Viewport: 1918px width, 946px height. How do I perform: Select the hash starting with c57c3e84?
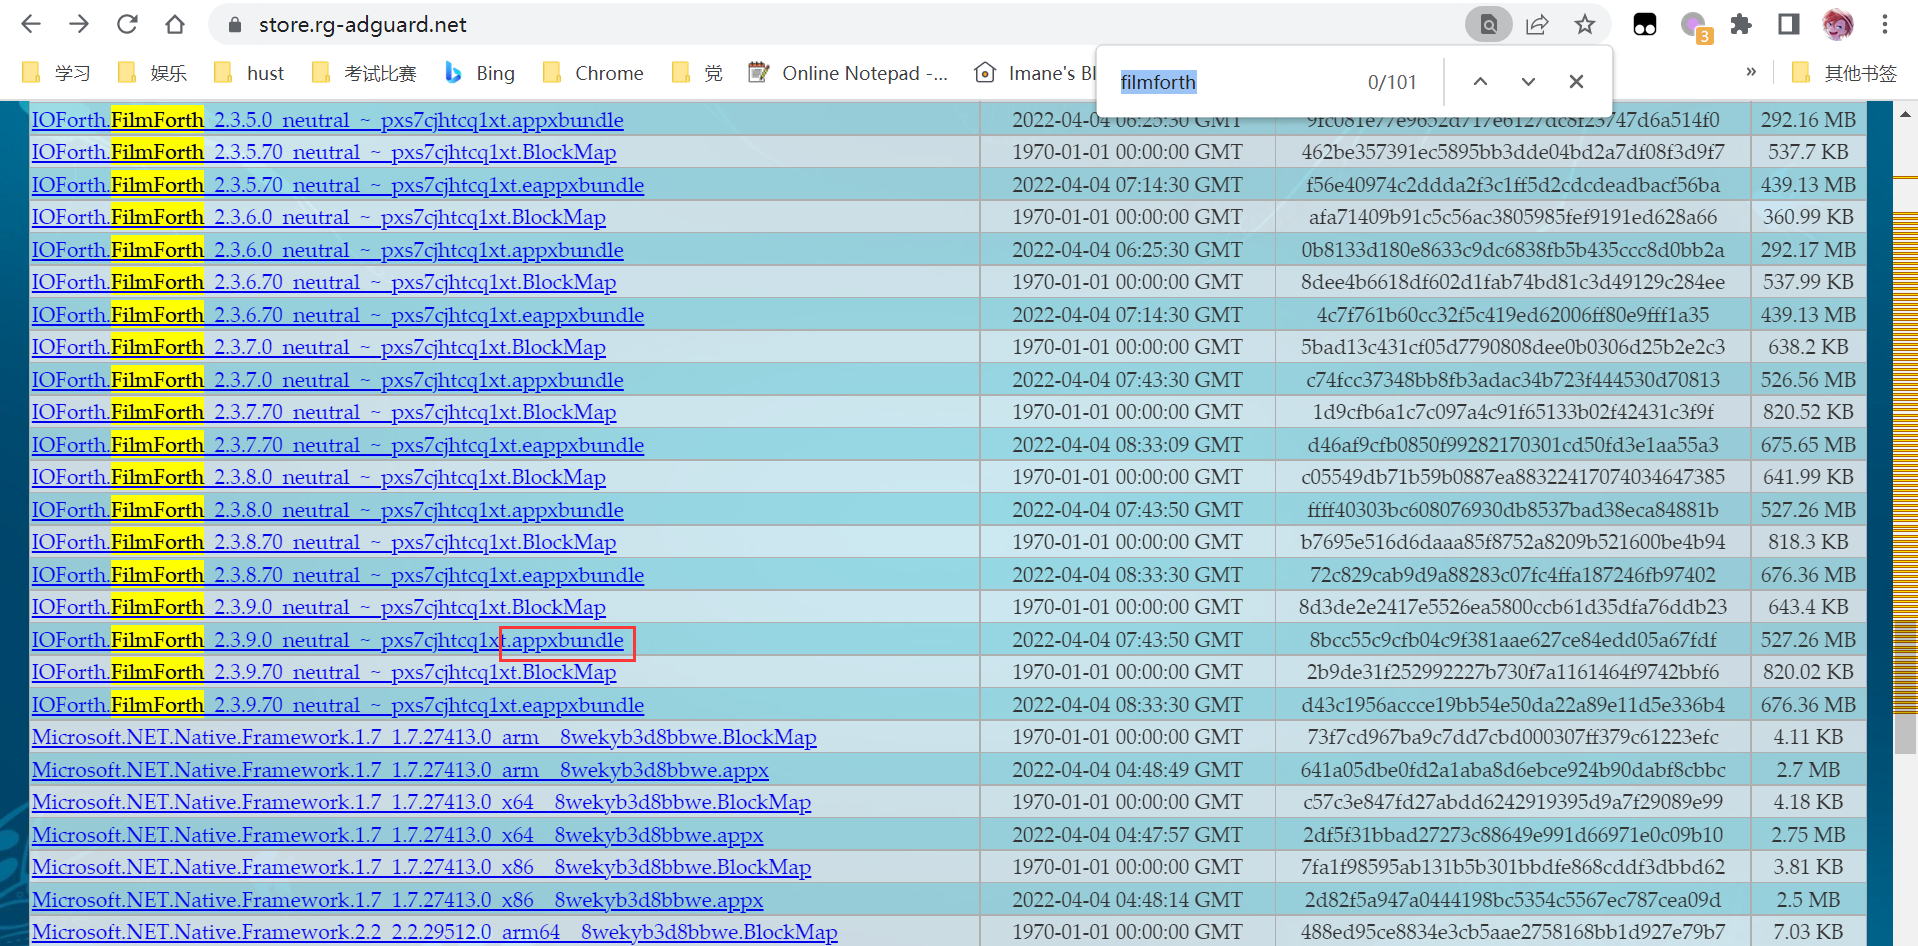pos(1513,802)
